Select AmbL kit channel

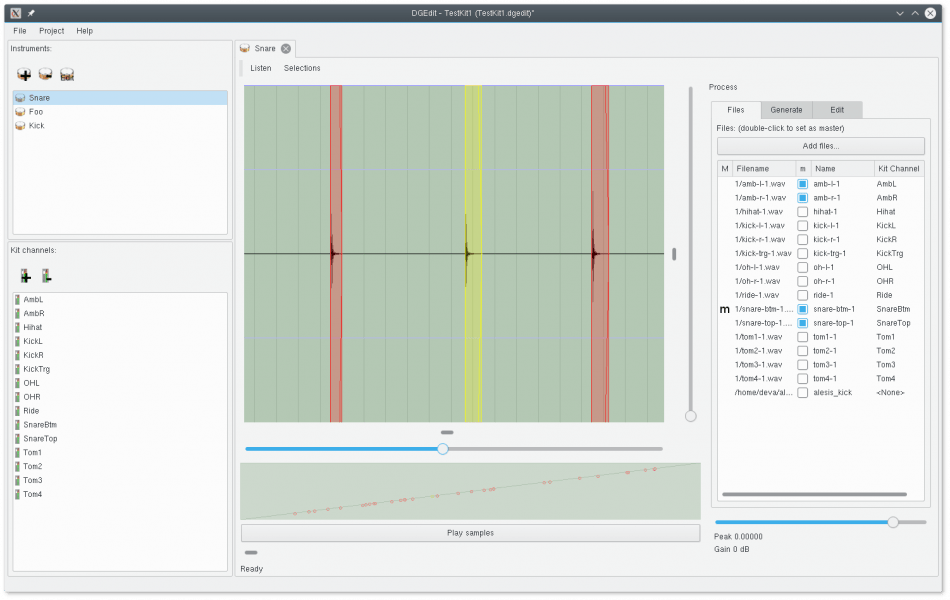pos(120,299)
